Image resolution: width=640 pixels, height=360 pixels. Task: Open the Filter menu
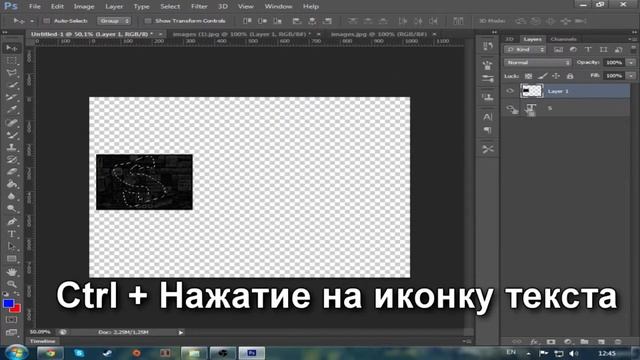point(199,7)
